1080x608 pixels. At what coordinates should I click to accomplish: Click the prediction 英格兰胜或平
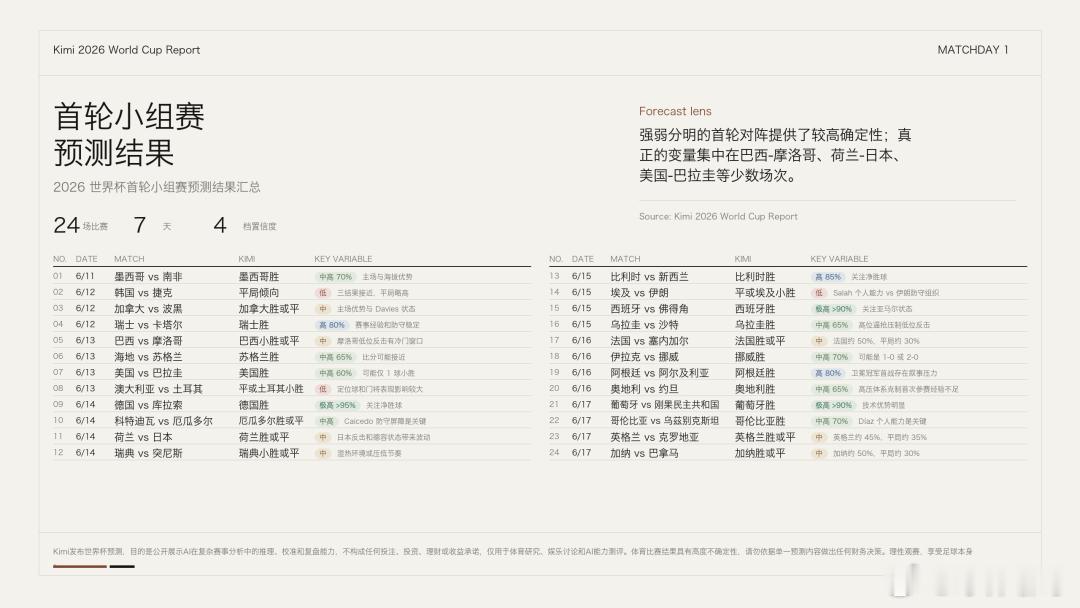(x=765, y=437)
